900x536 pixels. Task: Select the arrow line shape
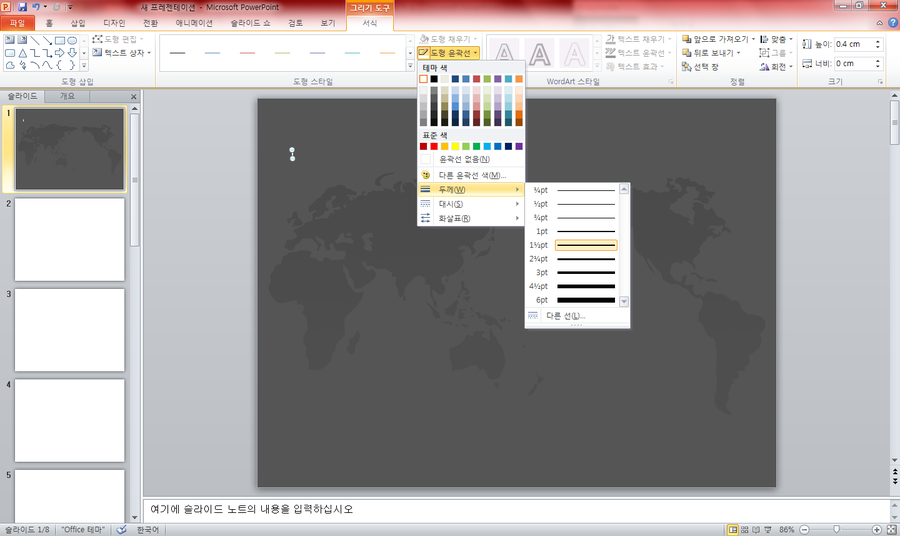coord(47,41)
